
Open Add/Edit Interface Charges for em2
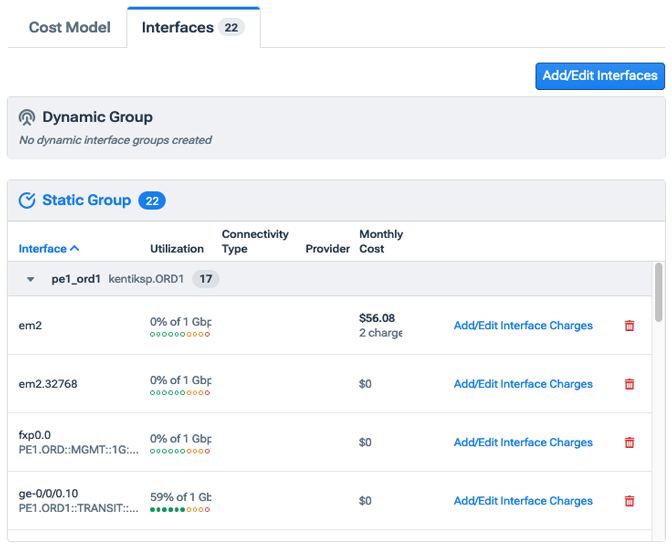tap(523, 326)
